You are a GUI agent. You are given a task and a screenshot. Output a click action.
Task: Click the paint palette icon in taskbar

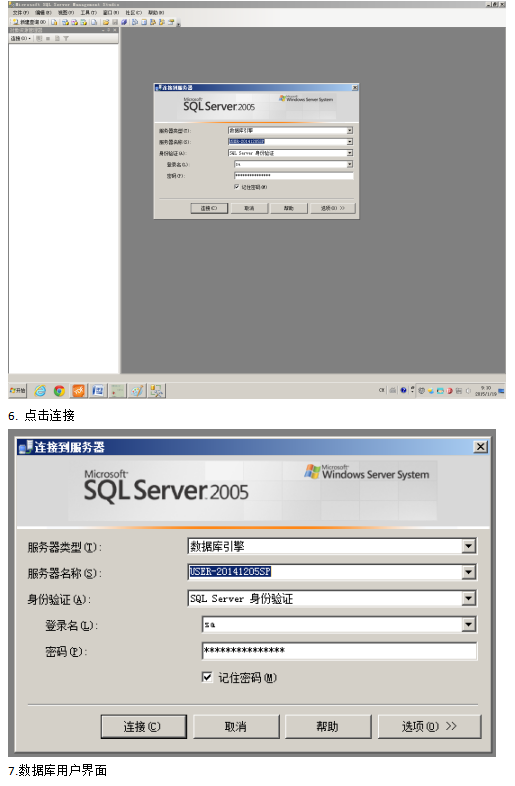(137, 391)
